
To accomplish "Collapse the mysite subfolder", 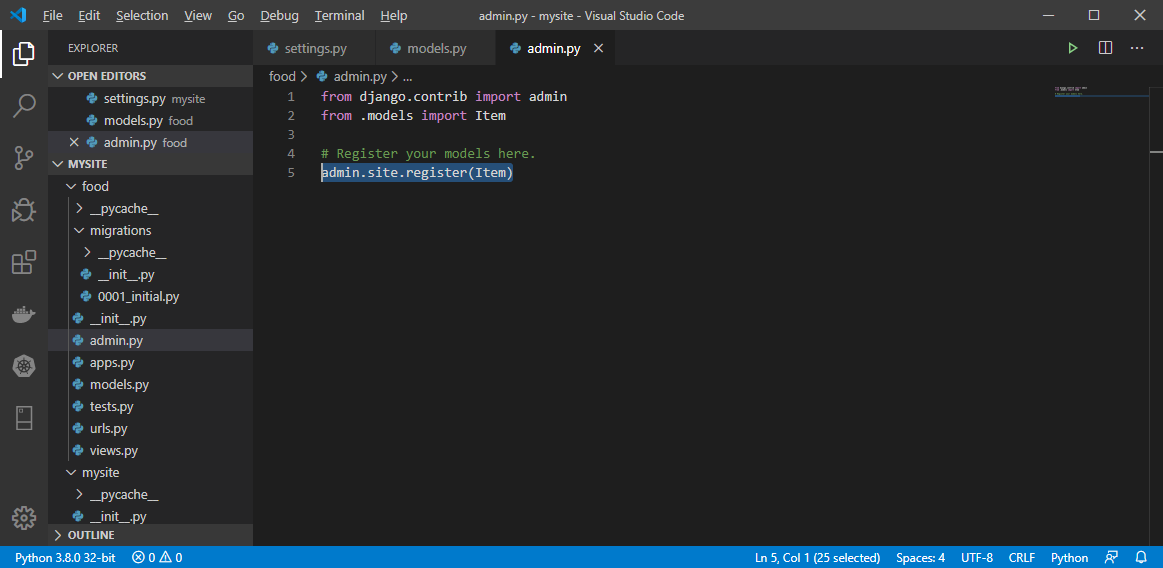I will point(151,472).
